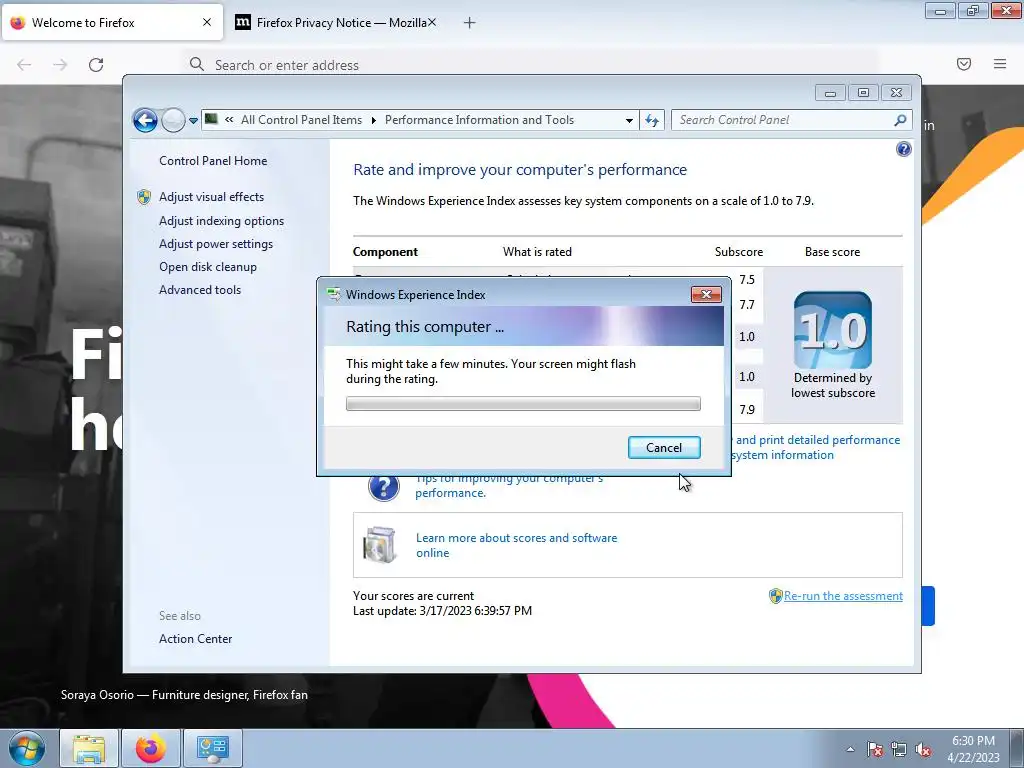
Task: Open Firefox hamburger menu
Action: (1000, 64)
